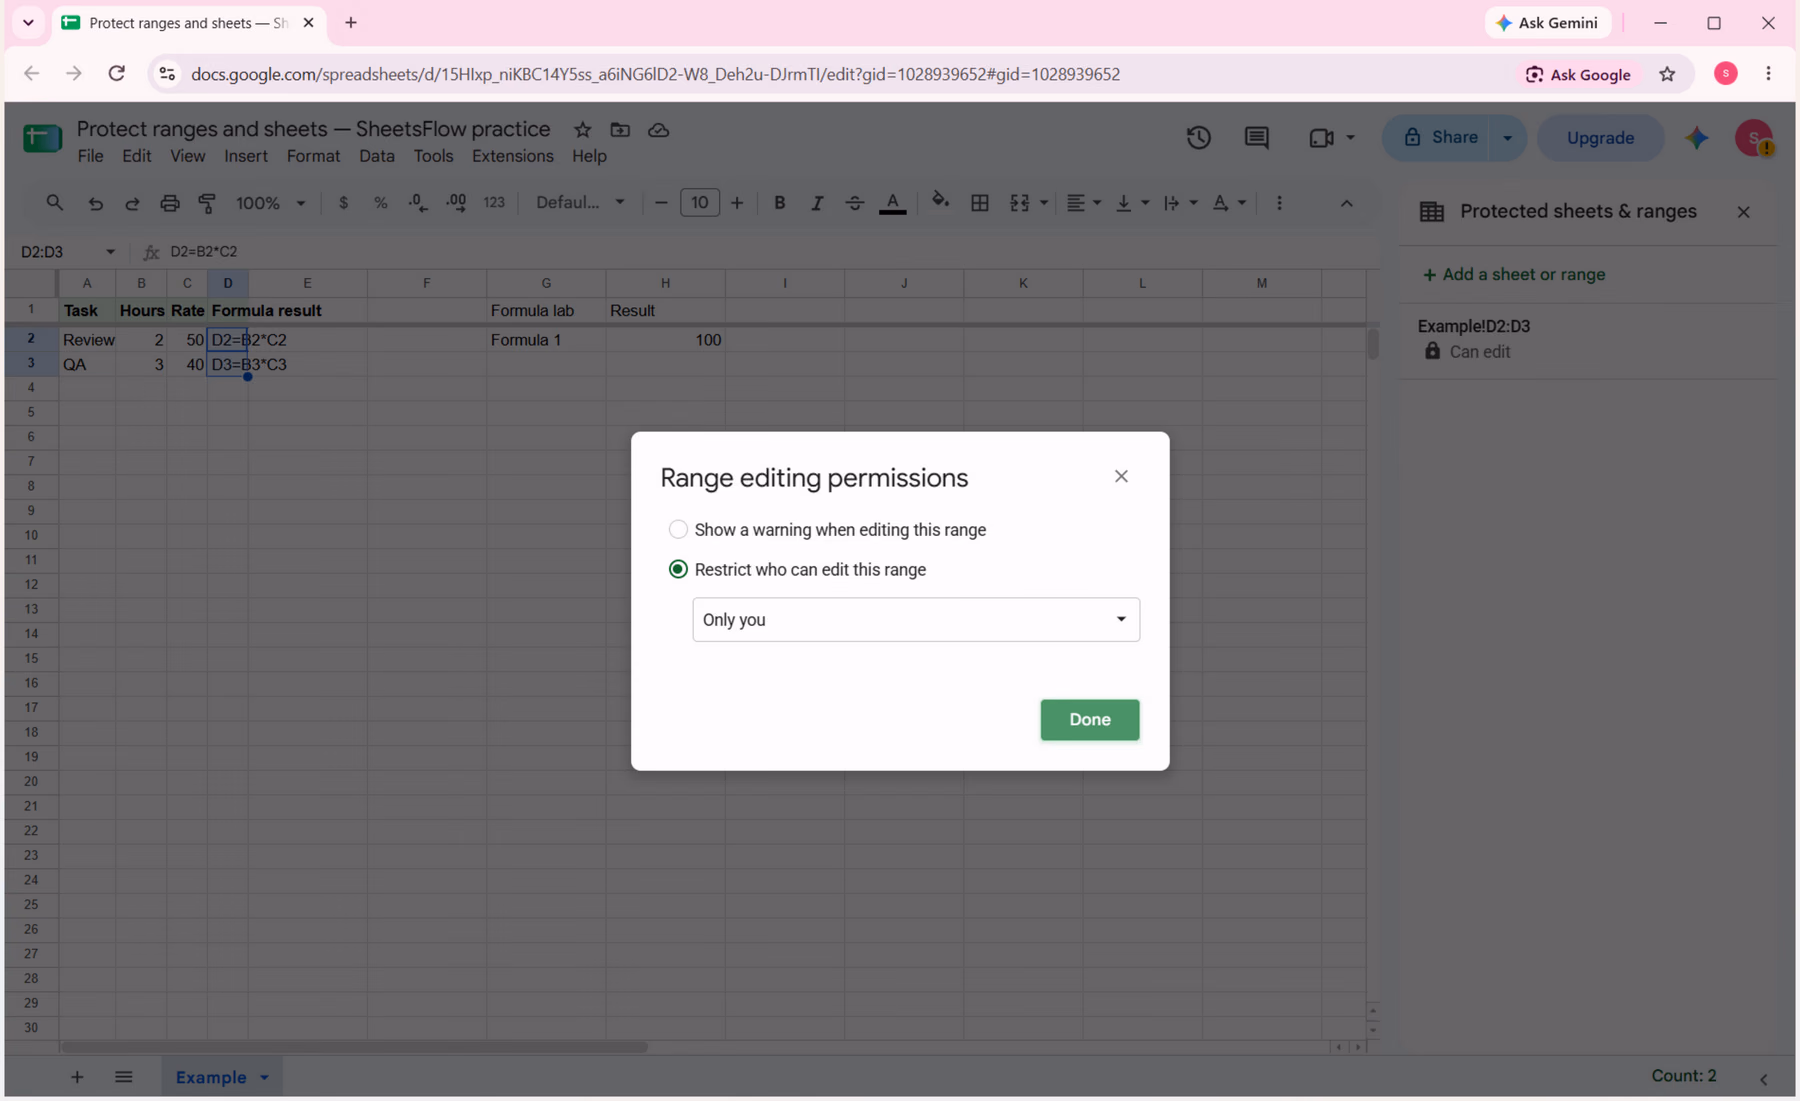Open the Example sheet tab menu arrow
The height and width of the screenshot is (1101, 1800).
coord(265,1078)
